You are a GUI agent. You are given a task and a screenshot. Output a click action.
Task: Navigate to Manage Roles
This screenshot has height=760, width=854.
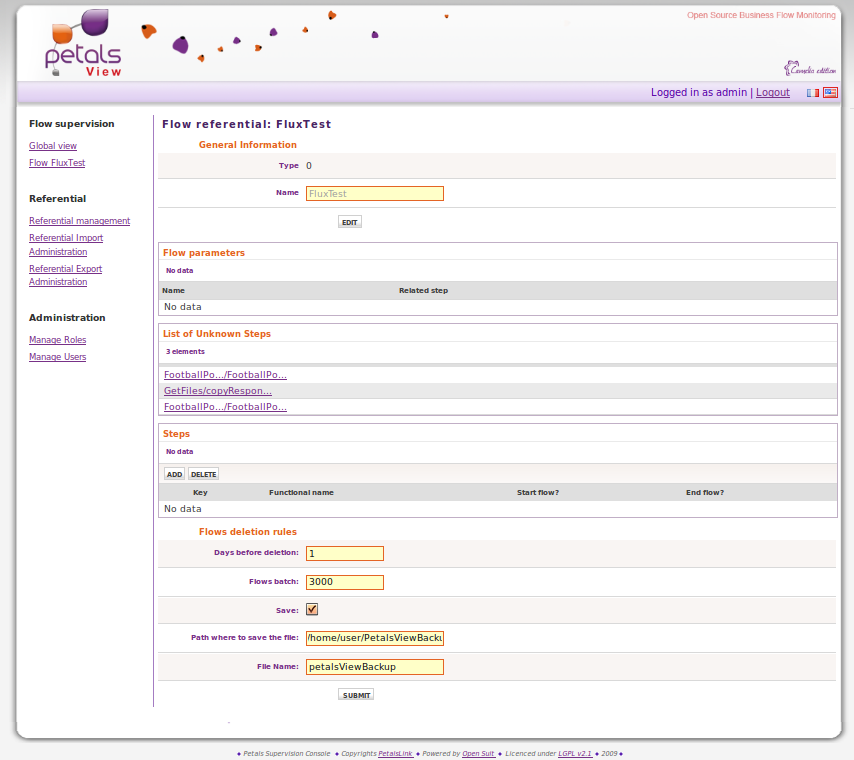coord(58,340)
